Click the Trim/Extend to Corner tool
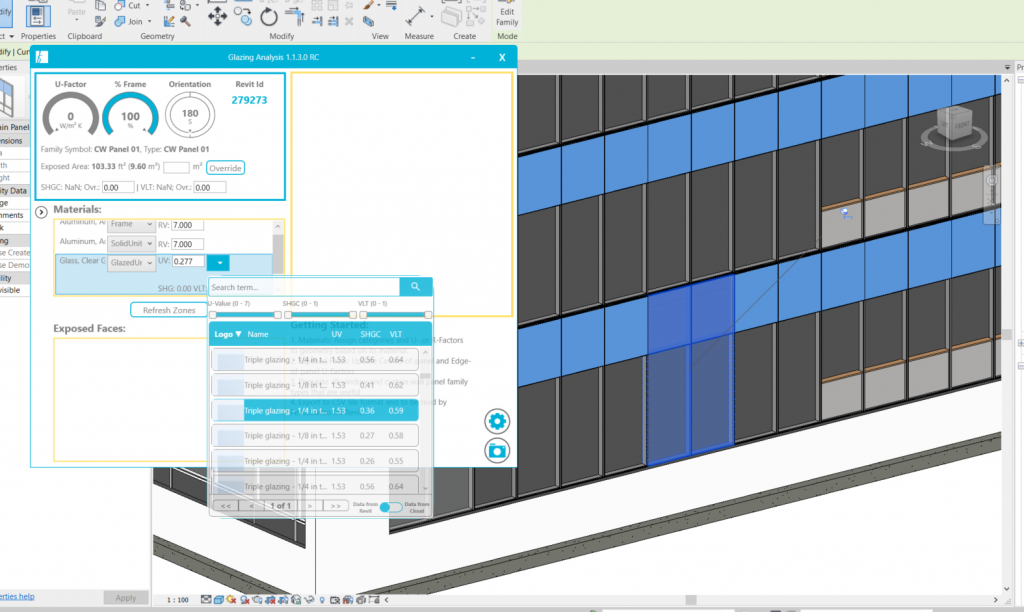This screenshot has height=612, width=1024. tap(295, 18)
